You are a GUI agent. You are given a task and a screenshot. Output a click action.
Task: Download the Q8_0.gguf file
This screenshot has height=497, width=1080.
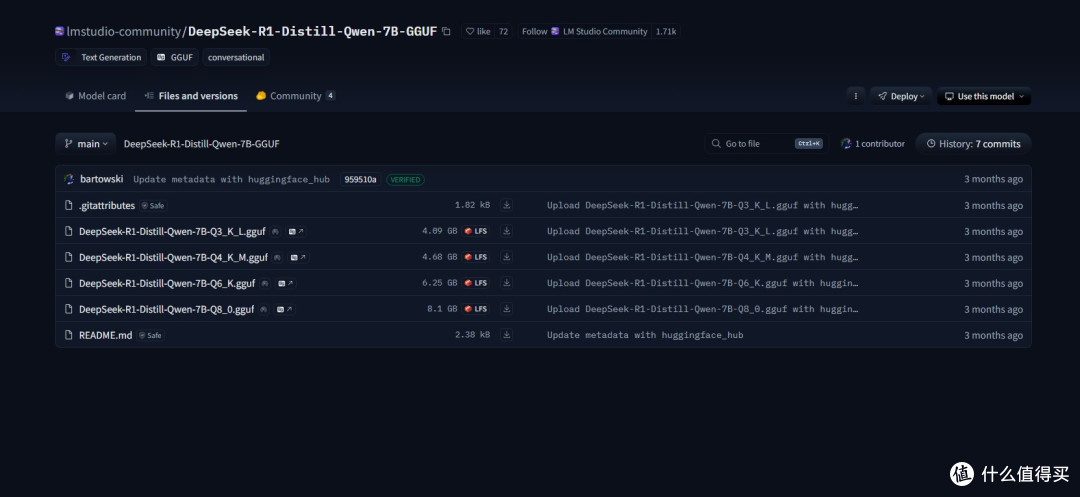pos(506,308)
